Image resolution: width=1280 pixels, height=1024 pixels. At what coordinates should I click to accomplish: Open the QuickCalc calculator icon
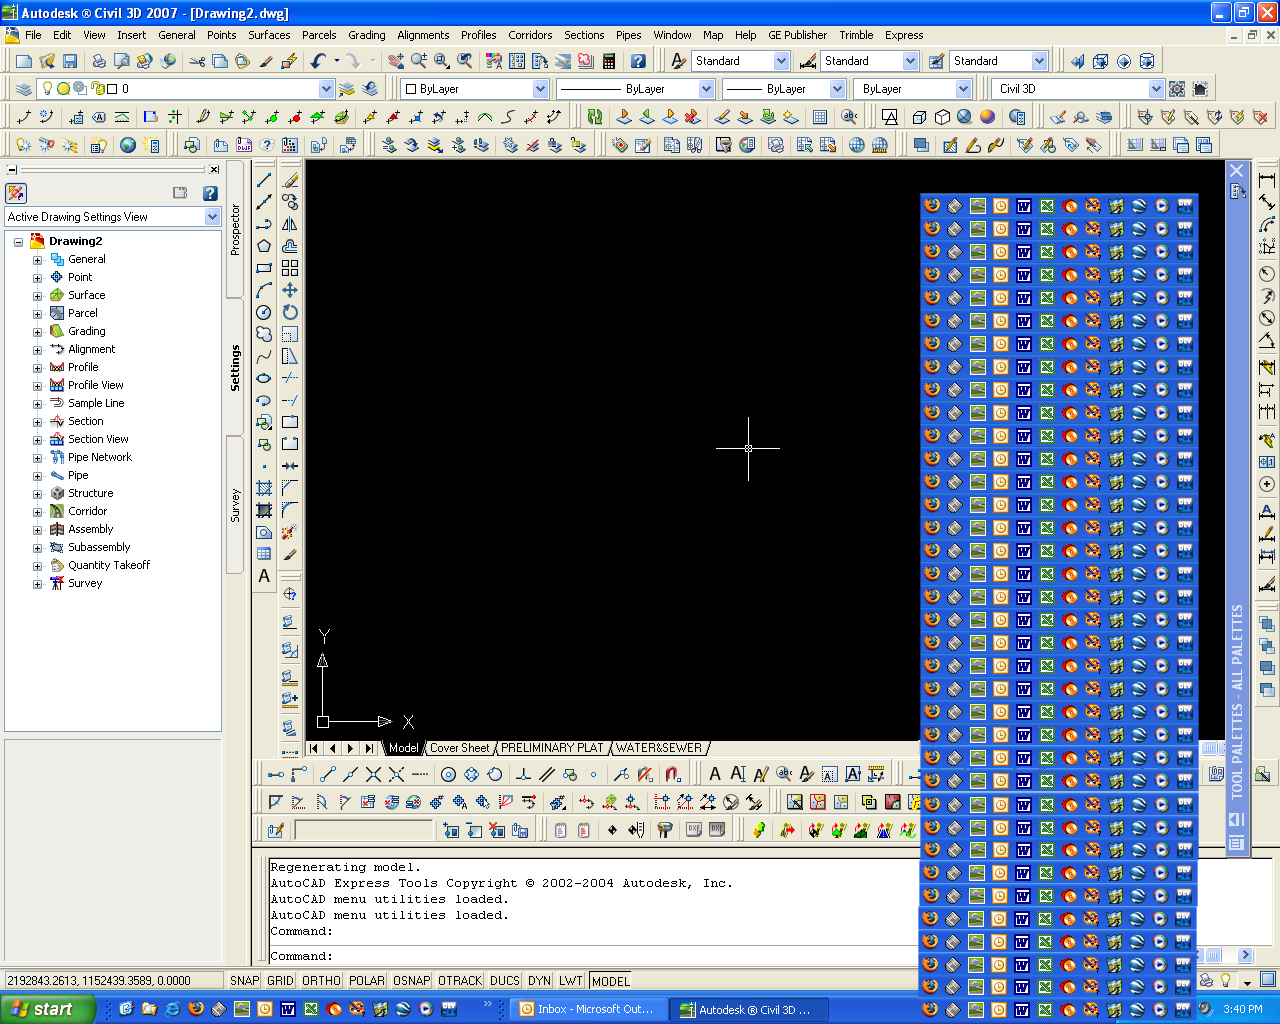tap(608, 61)
